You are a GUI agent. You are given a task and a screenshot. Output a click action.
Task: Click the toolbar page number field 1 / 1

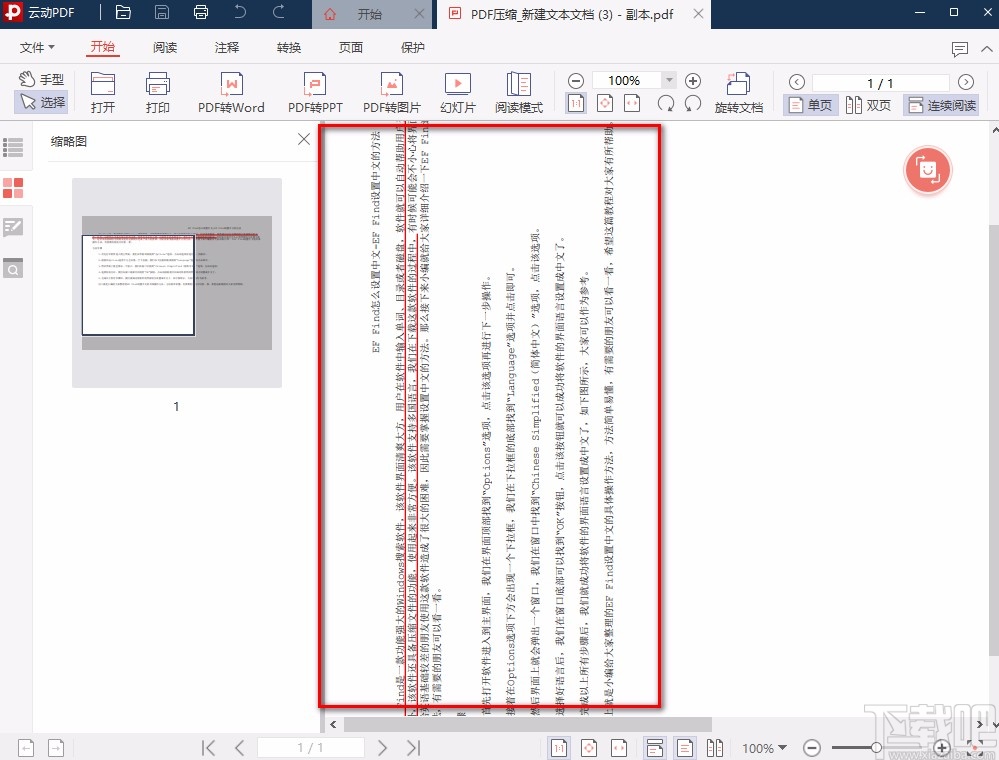tap(880, 83)
